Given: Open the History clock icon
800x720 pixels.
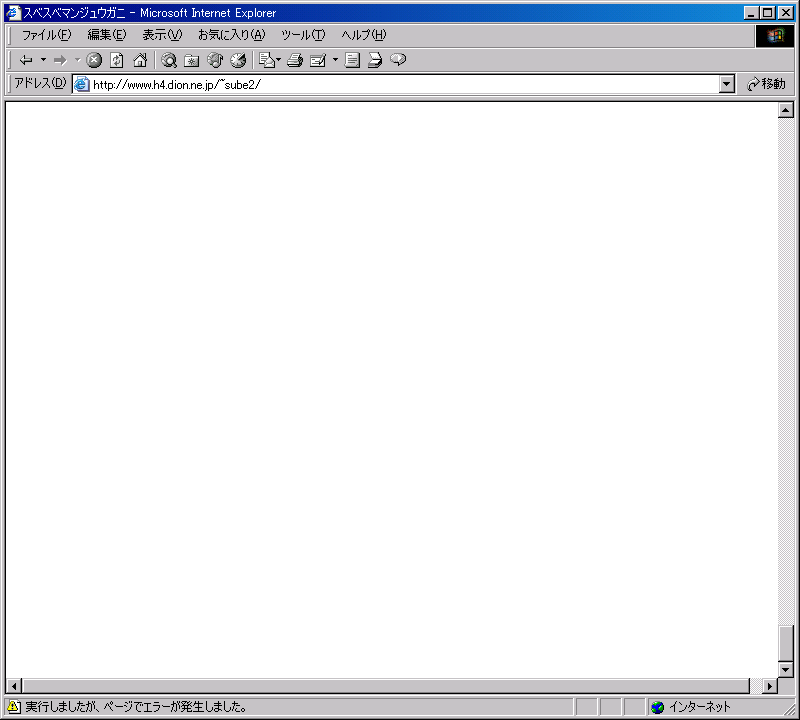Looking at the screenshot, I should click(238, 60).
